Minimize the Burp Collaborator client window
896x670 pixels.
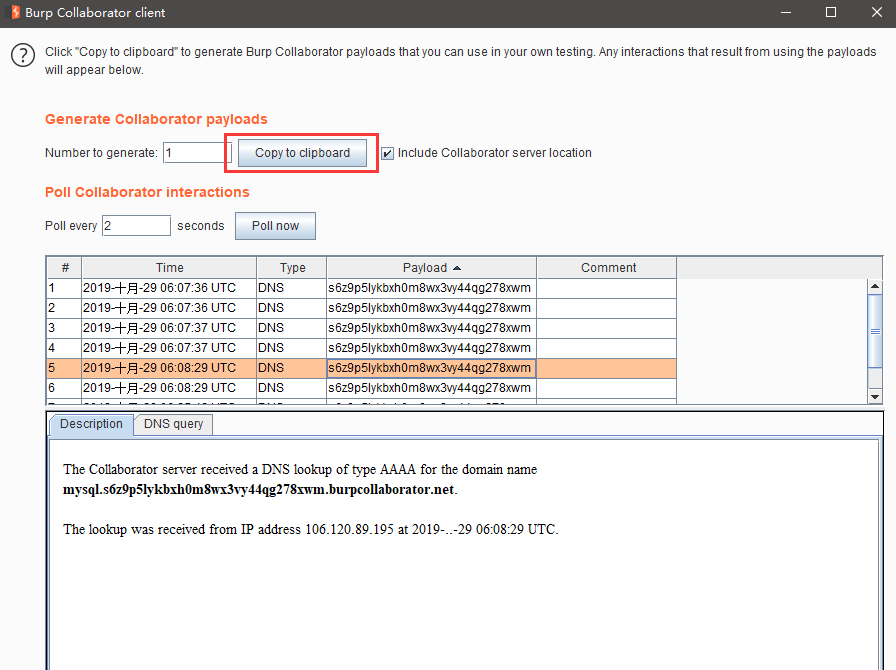click(x=786, y=13)
